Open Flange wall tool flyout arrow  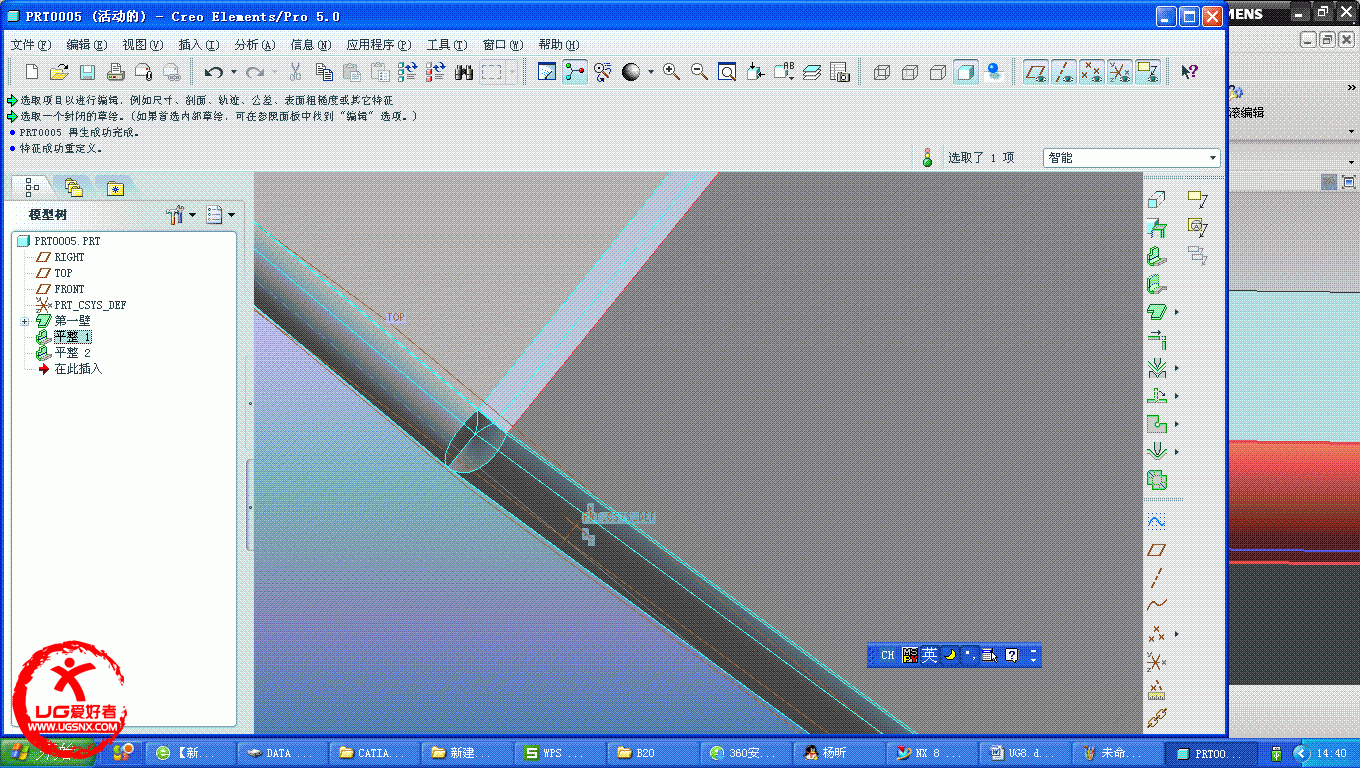(1176, 312)
